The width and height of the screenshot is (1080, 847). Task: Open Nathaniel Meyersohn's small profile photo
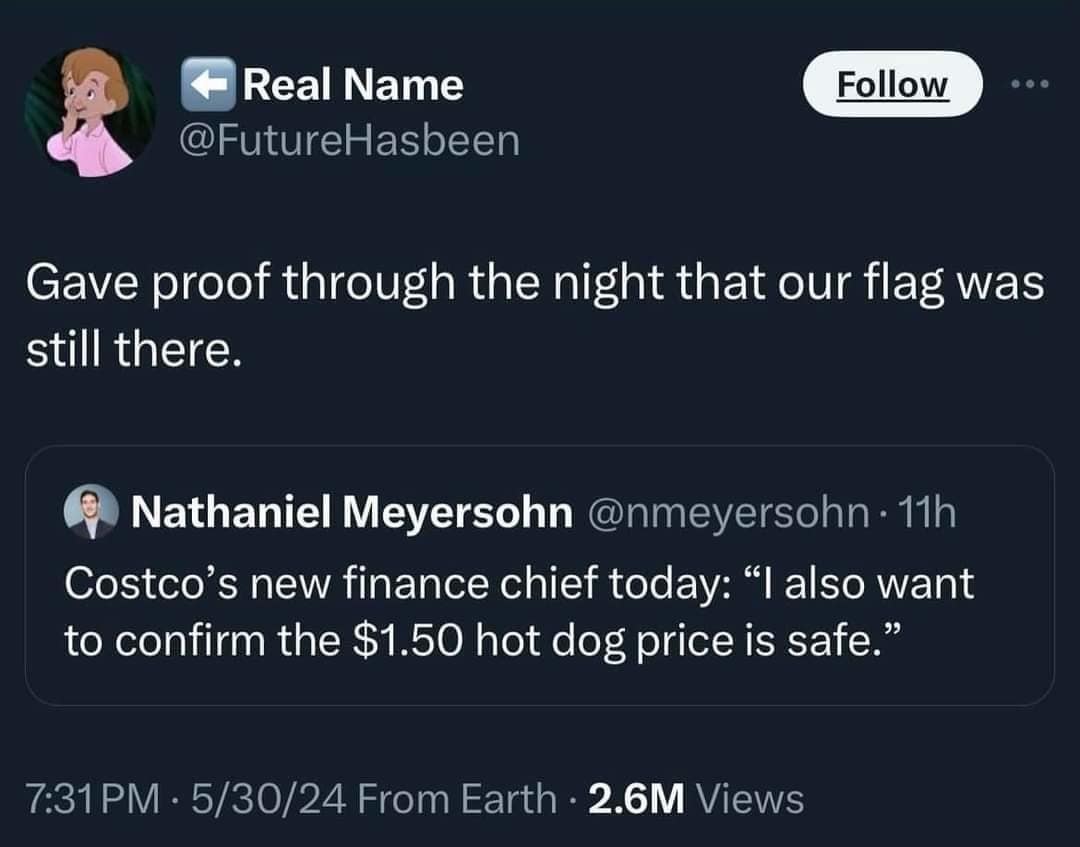[90, 513]
